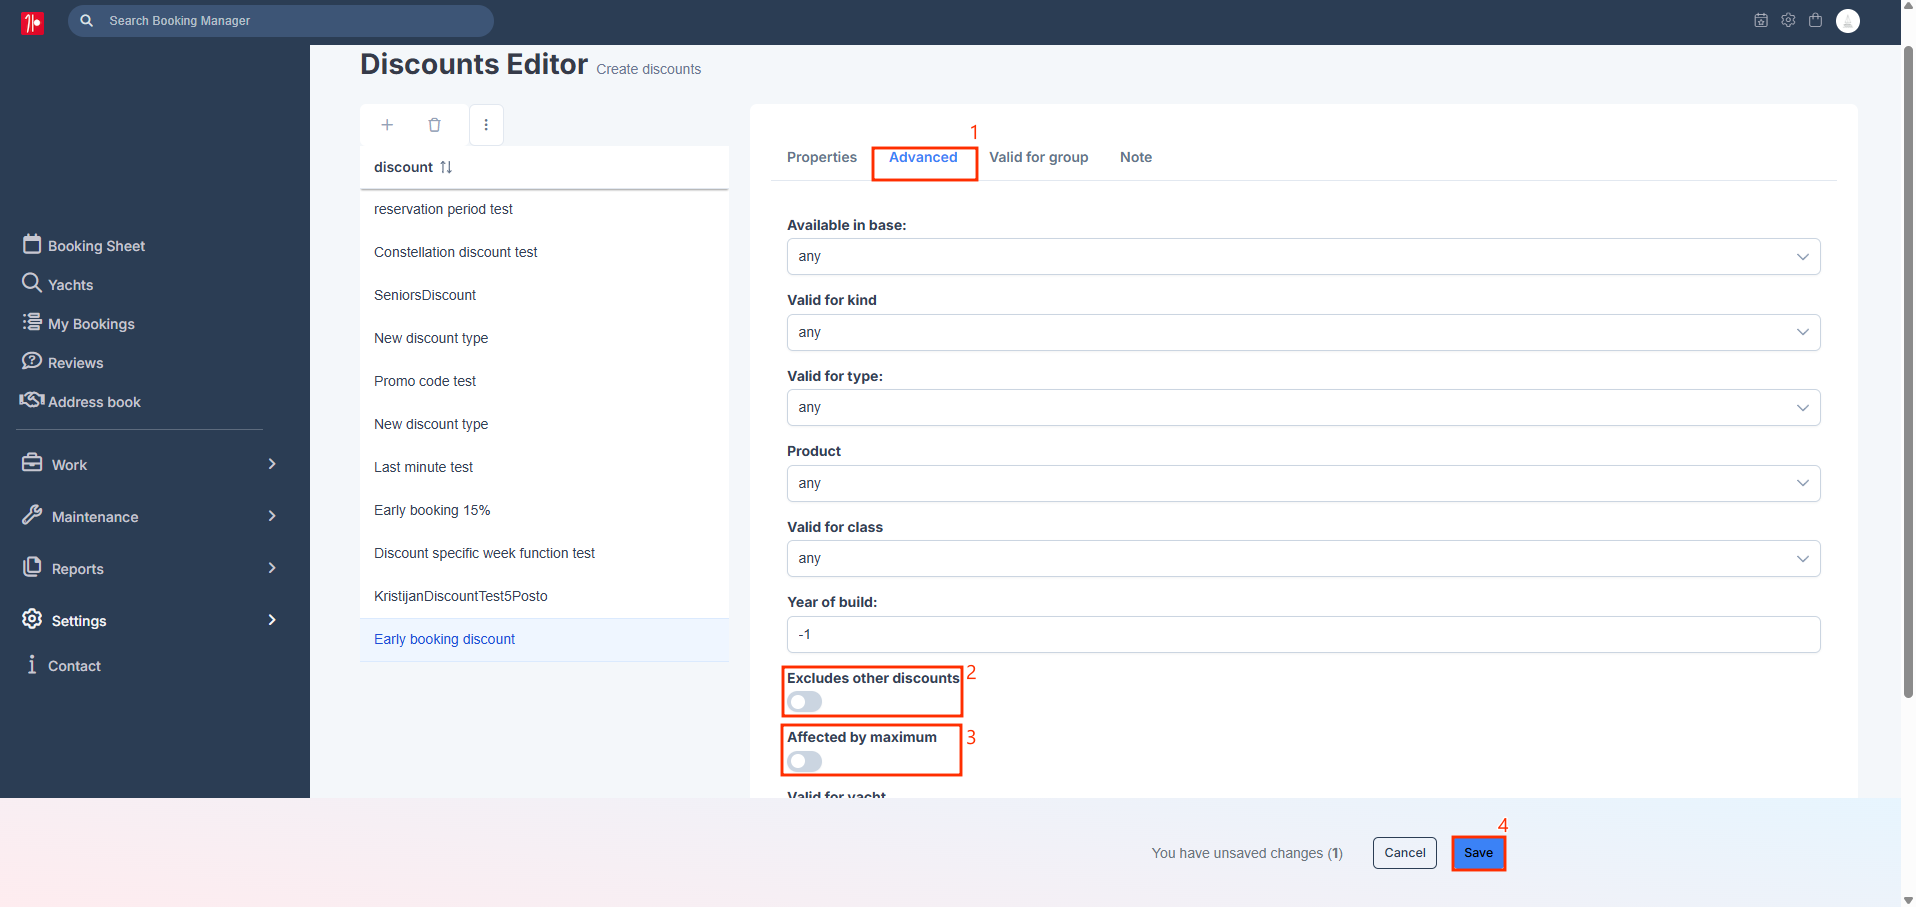Click the Contact info icon

tap(32, 664)
